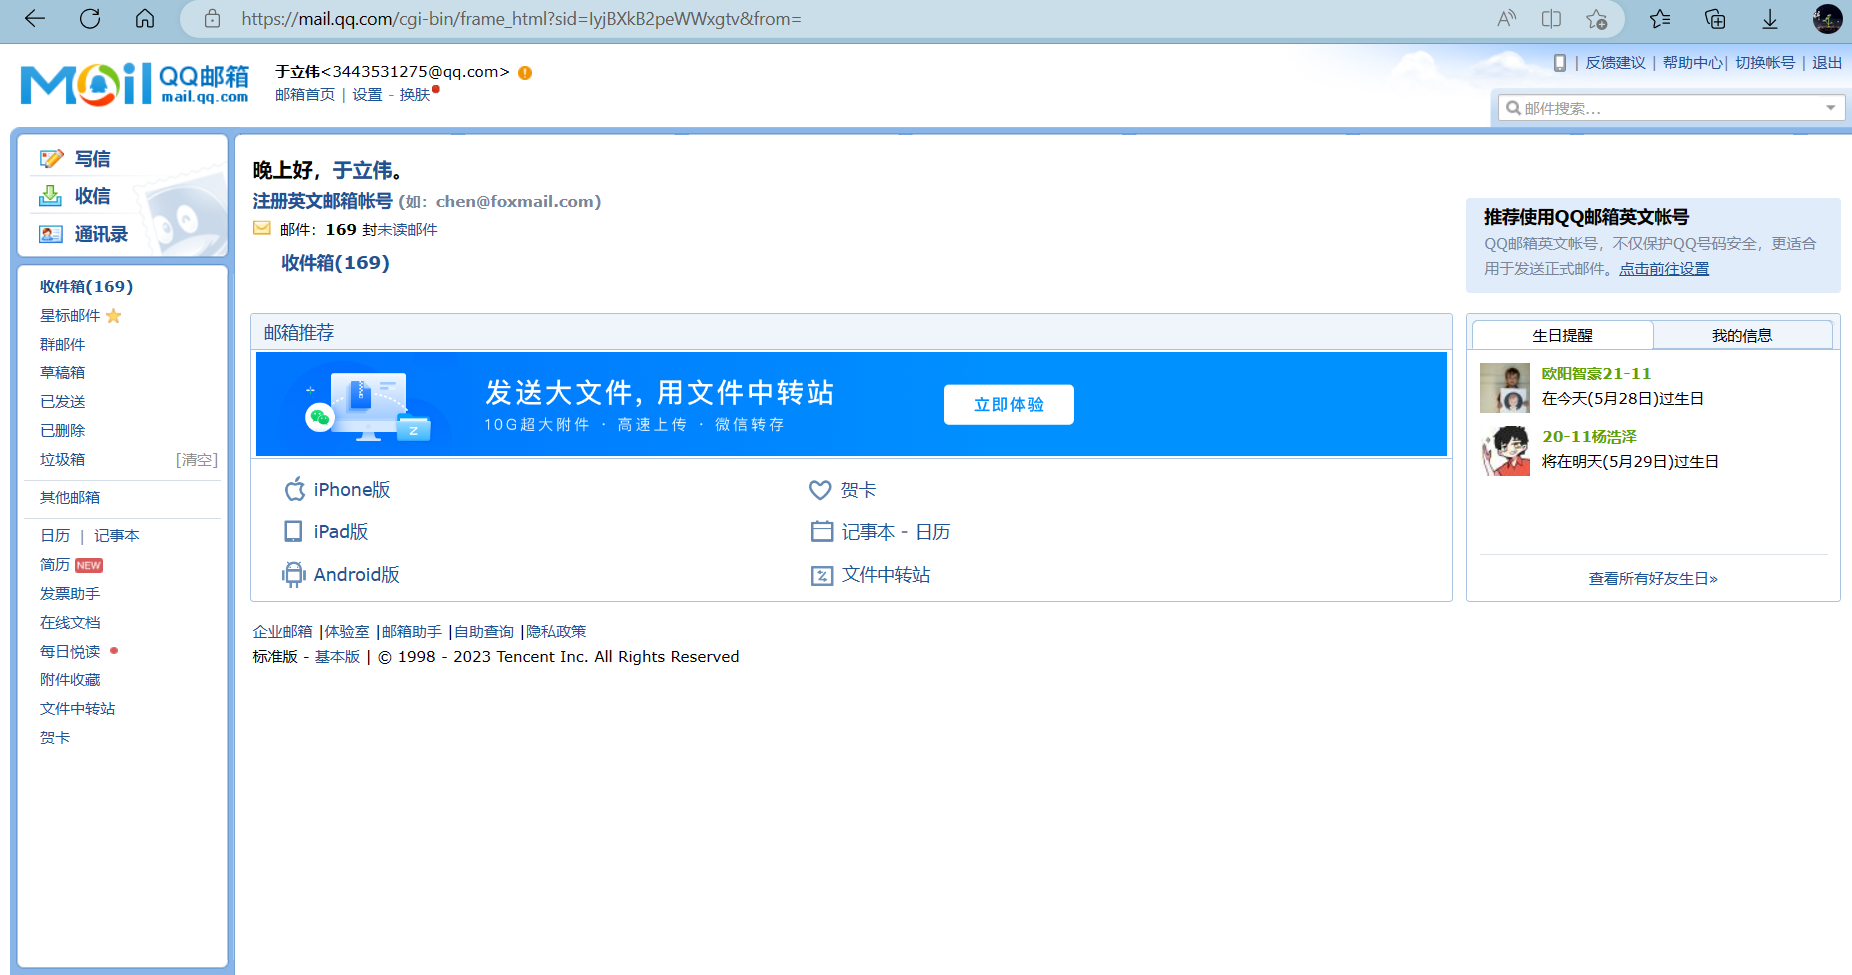Click 切换帐号 link
This screenshot has height=975, width=1852.
pyautogui.click(x=1765, y=63)
